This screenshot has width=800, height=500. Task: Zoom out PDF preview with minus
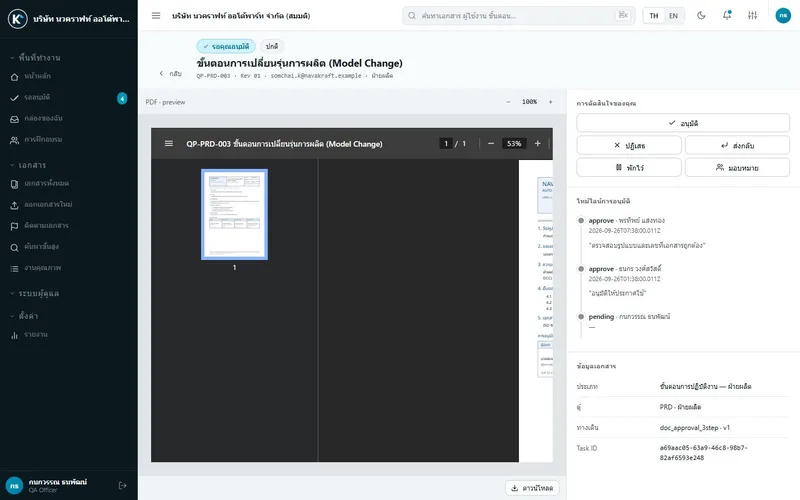pos(508,102)
